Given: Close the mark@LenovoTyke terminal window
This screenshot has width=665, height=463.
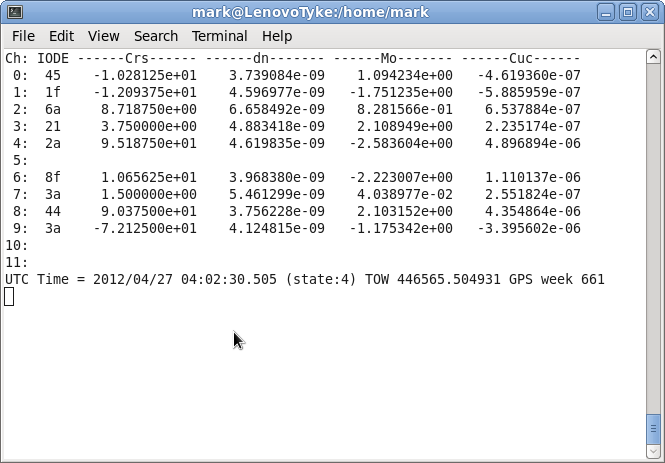Looking at the screenshot, I should (x=648, y=12).
